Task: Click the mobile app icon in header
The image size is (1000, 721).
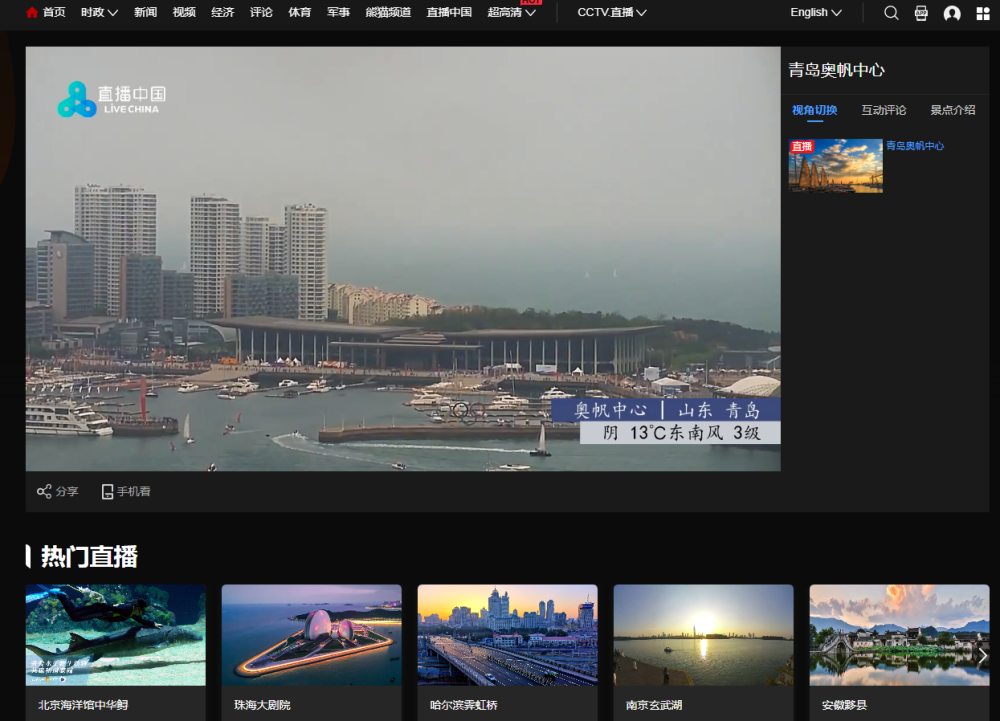Action: [921, 13]
